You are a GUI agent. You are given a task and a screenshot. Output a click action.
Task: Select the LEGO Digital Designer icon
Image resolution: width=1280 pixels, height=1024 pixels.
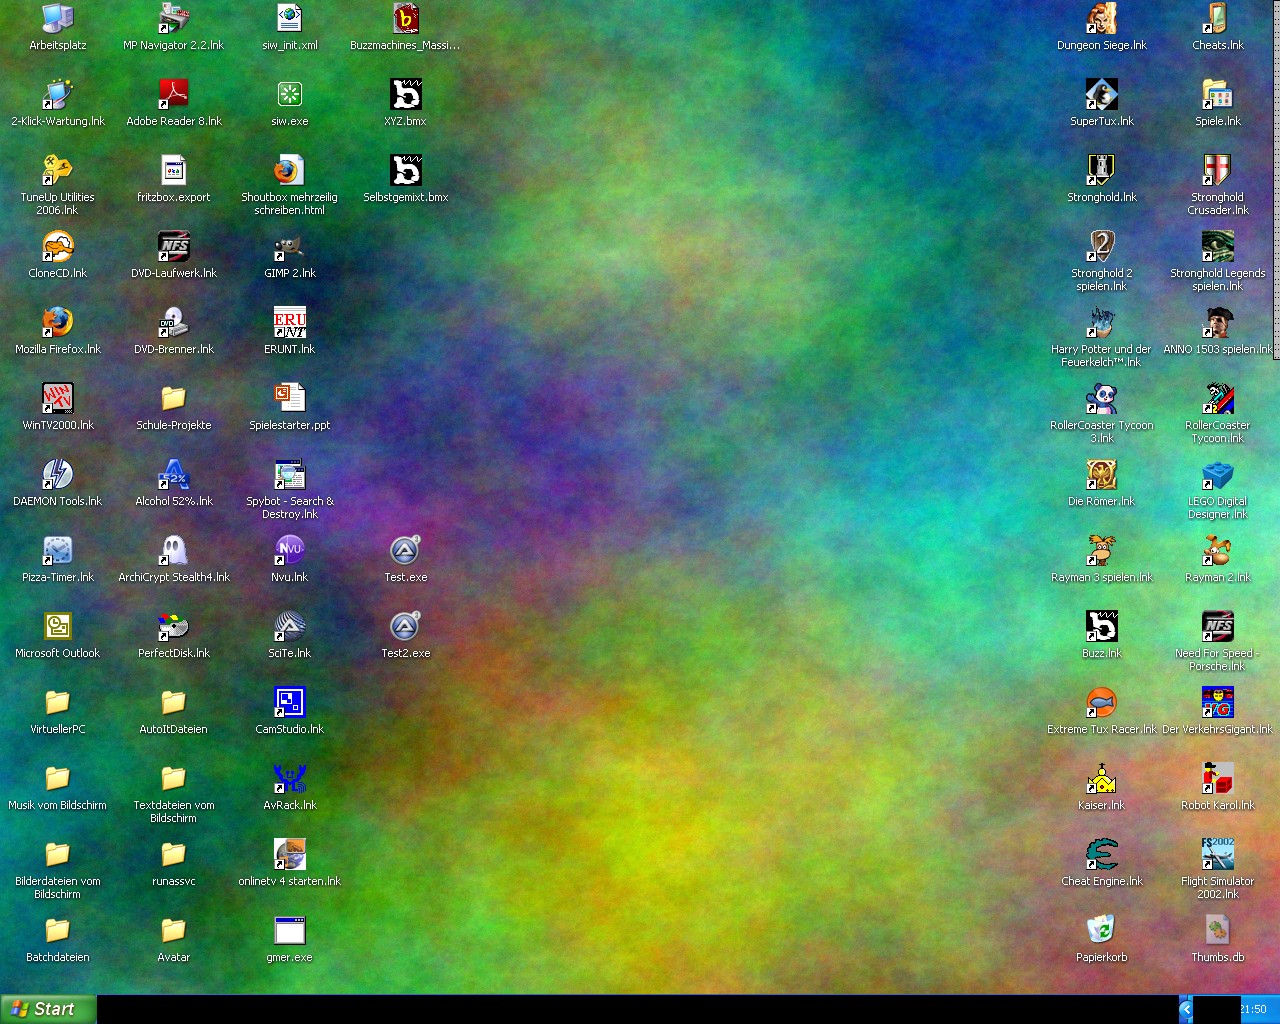1217,475
